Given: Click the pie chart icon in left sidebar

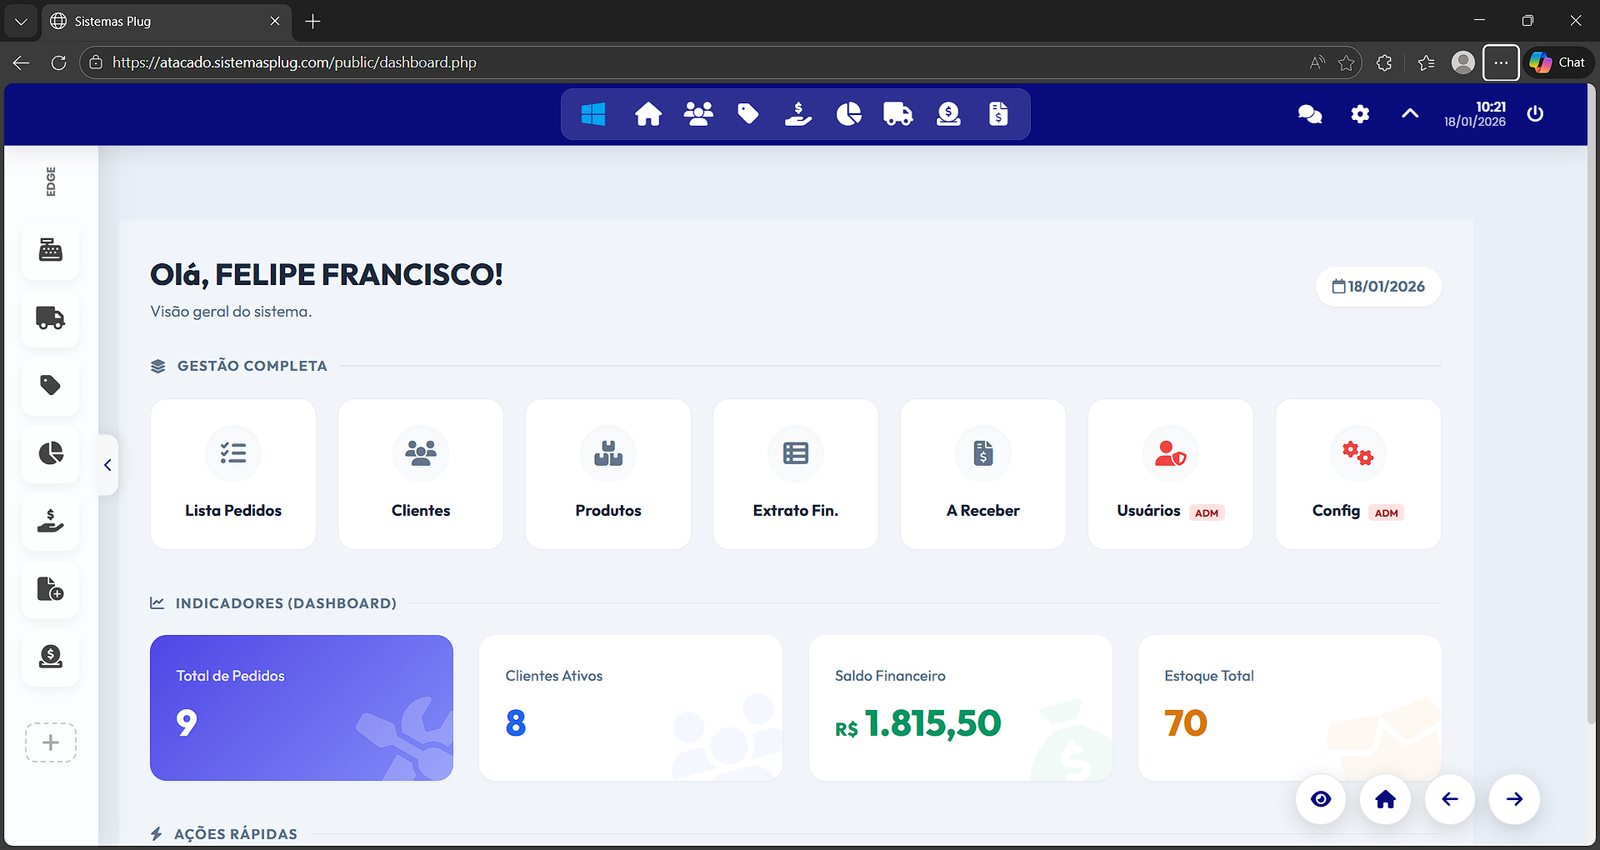Looking at the screenshot, I should tap(50, 453).
